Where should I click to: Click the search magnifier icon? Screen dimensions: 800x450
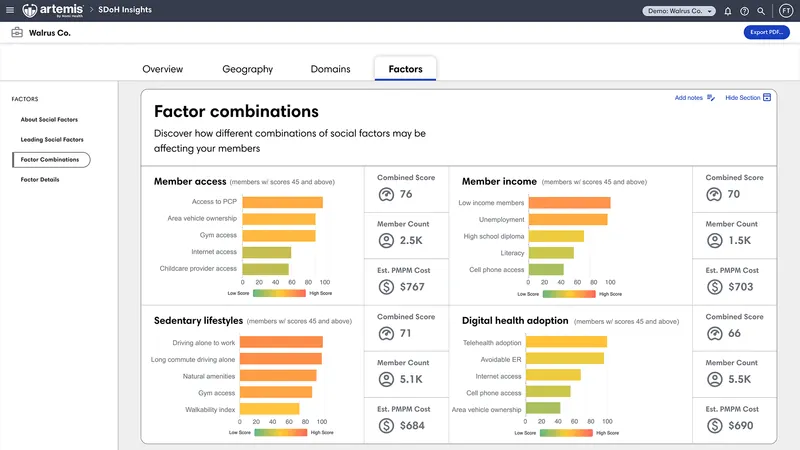pos(761,11)
